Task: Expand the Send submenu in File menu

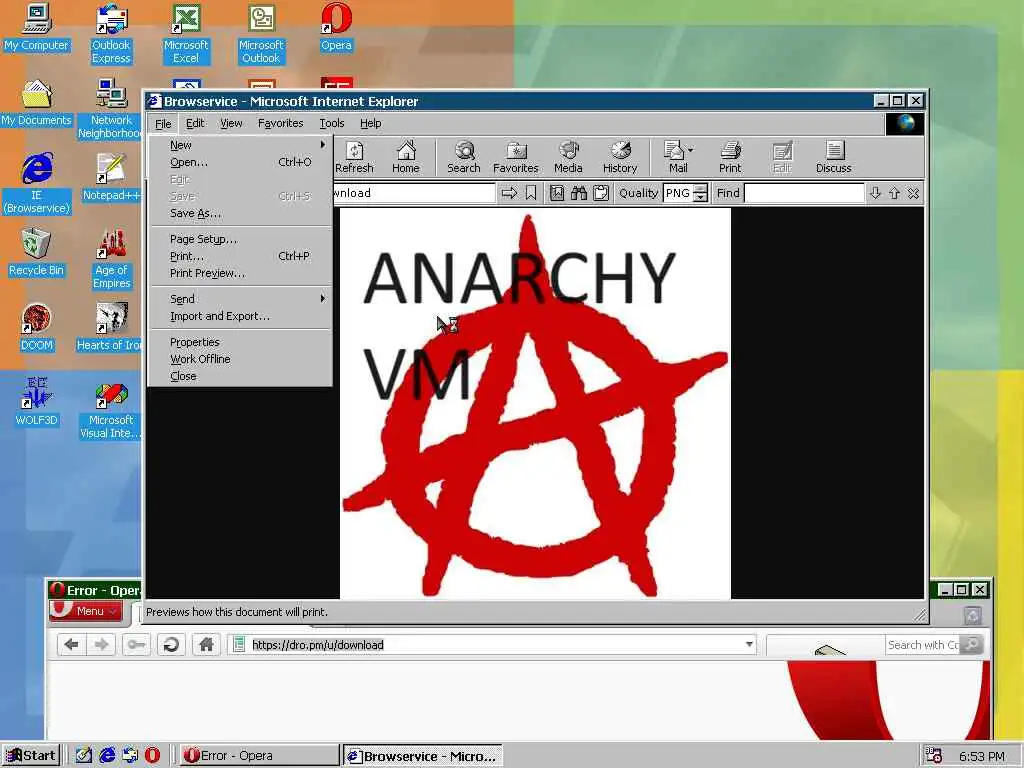Action: point(242,299)
